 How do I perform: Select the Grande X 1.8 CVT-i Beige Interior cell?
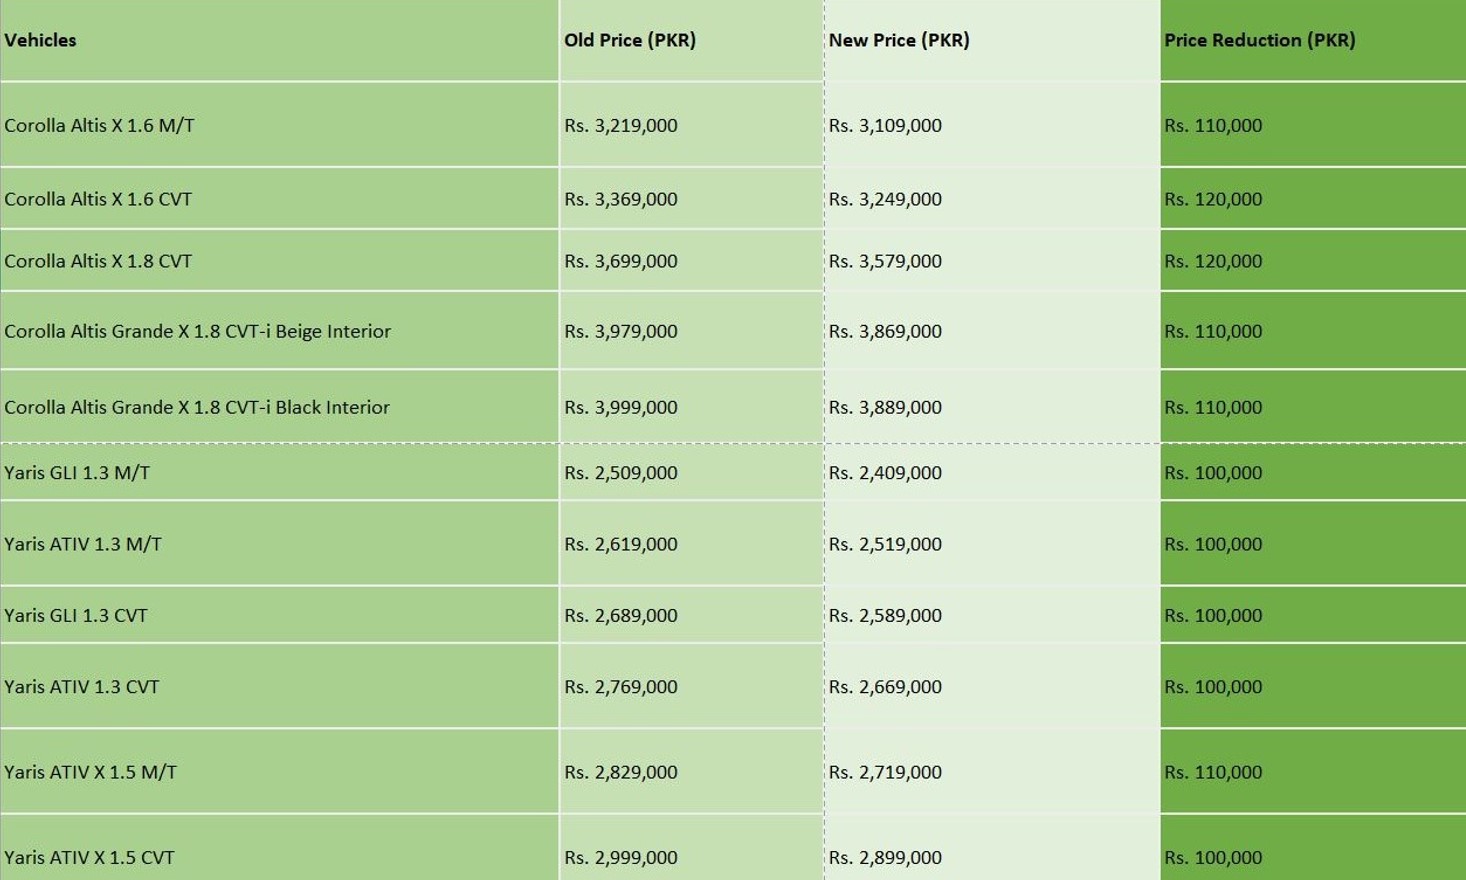click(279, 331)
